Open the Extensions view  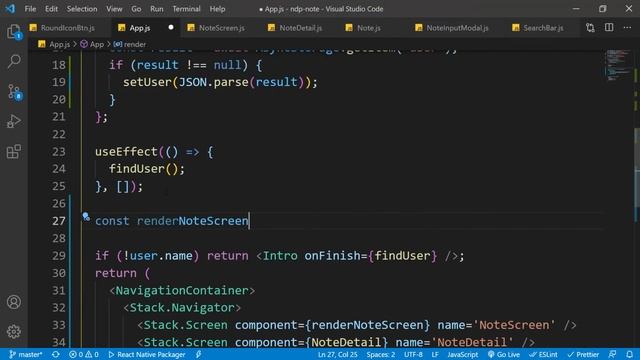14,151
